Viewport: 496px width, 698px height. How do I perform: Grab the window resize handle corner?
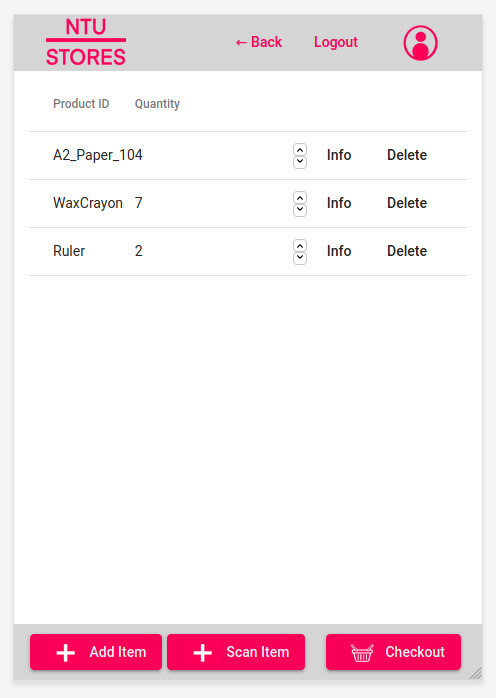476,673
